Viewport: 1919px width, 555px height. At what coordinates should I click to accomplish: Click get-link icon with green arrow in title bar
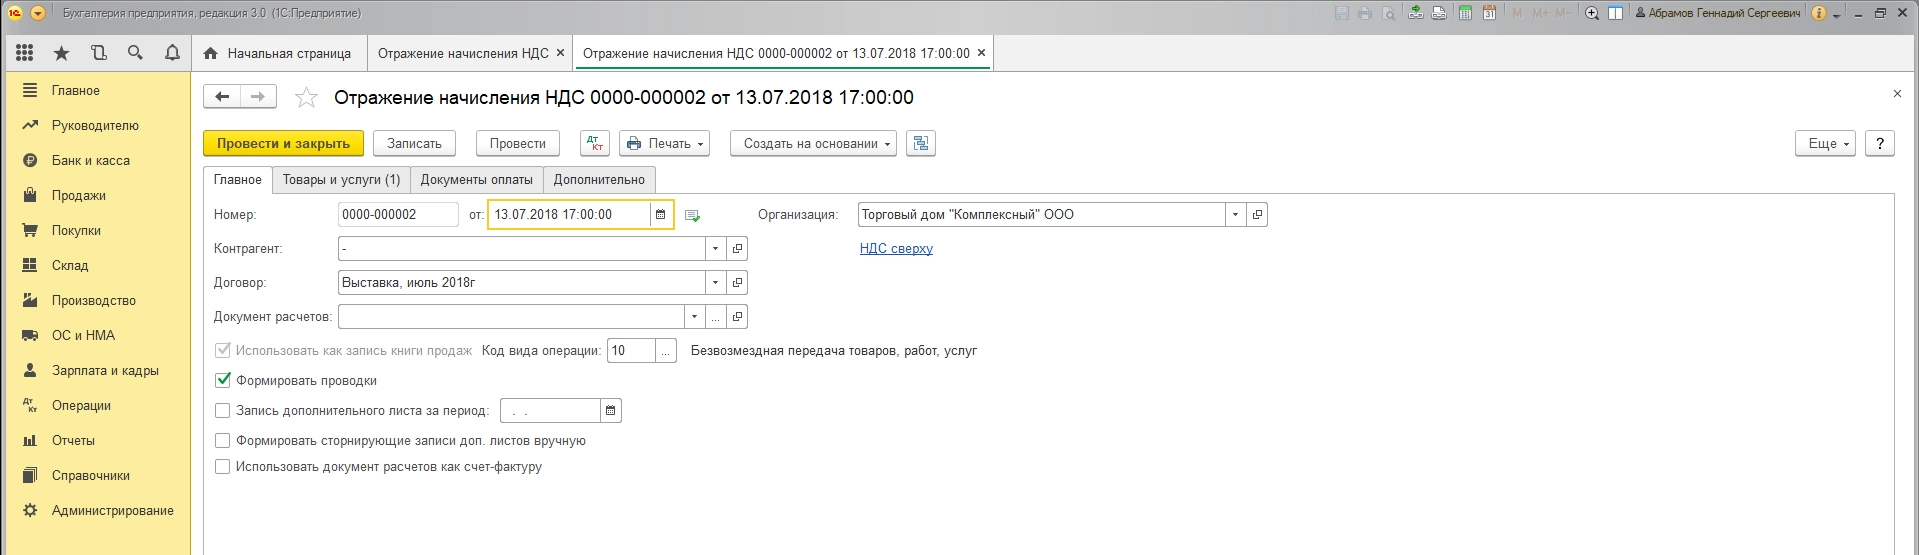pos(1416,13)
